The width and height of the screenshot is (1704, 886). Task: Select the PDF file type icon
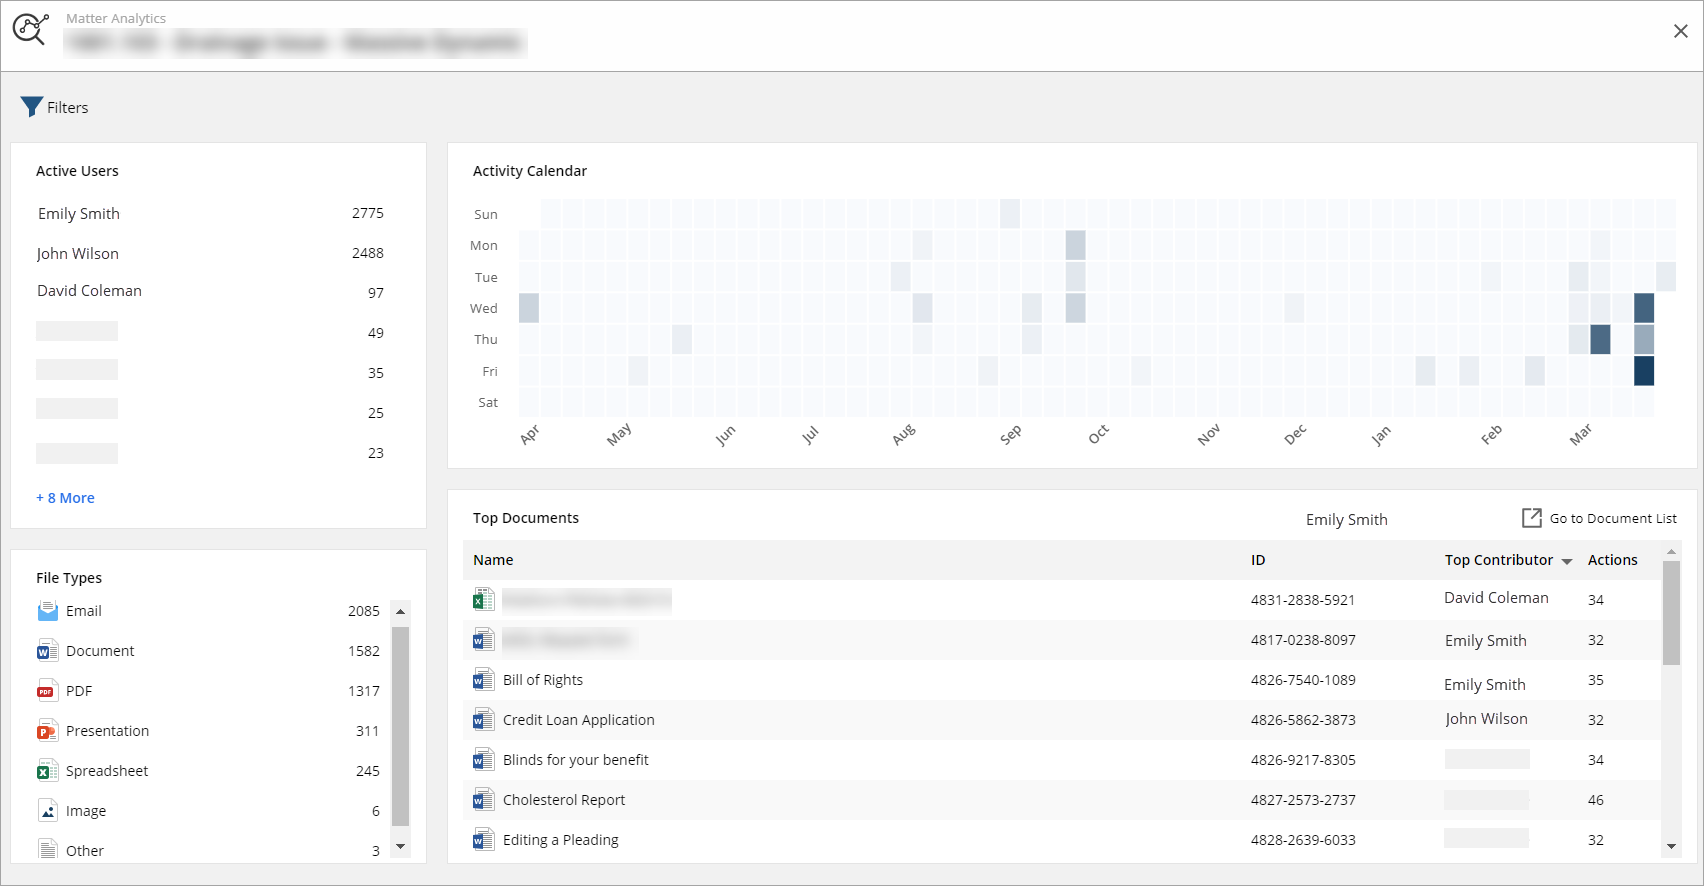(47, 691)
